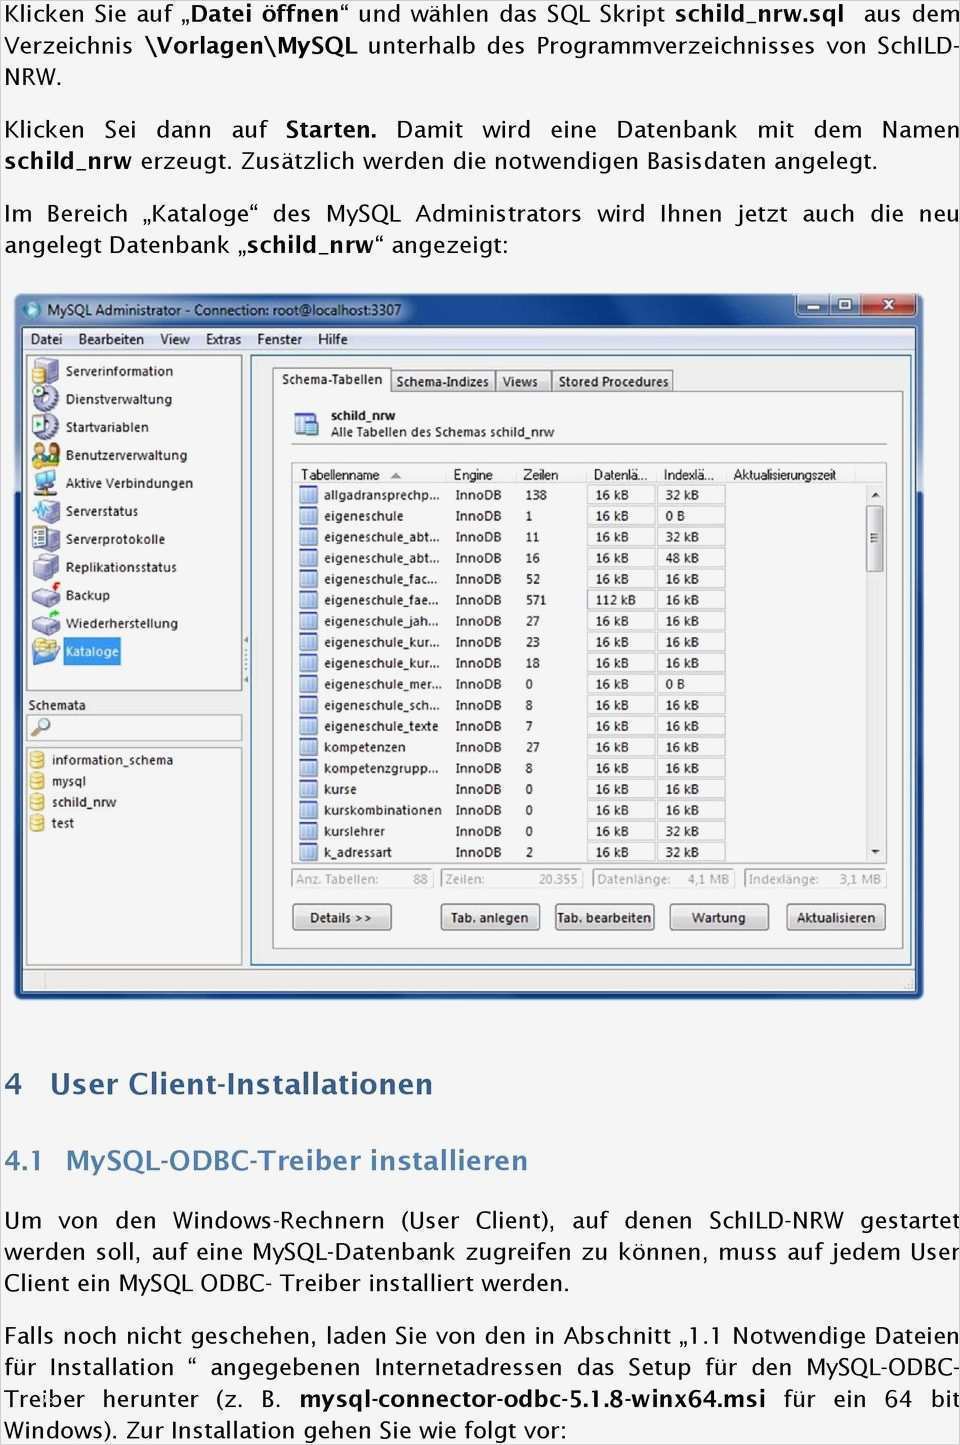Select the mysql database icon

tap(38, 781)
